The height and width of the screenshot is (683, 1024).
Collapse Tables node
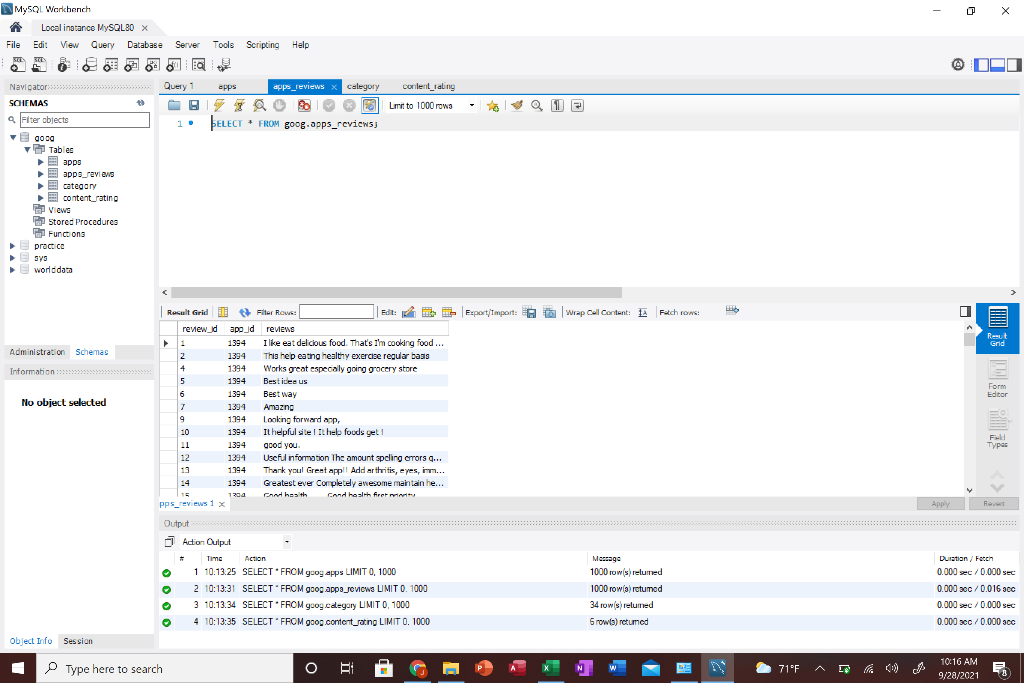pyautogui.click(x=27, y=150)
